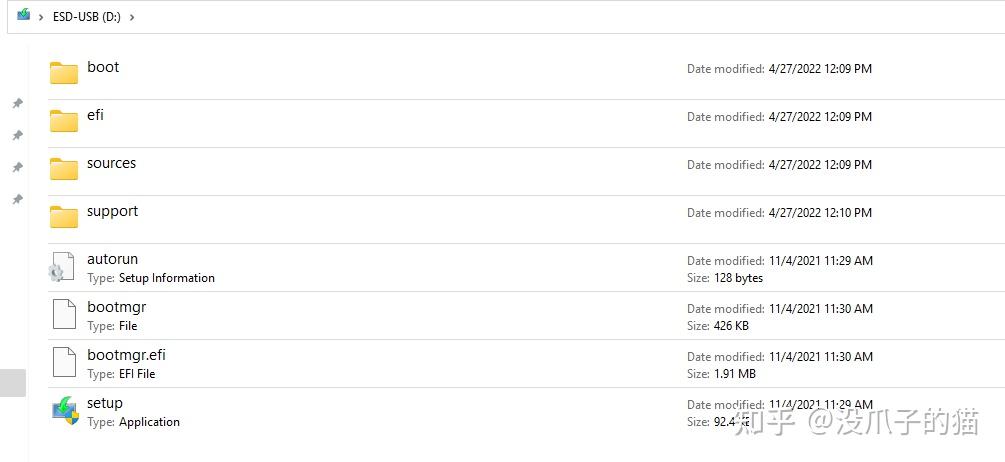
Task: Click the bootmgr blank file icon
Action: (64, 314)
